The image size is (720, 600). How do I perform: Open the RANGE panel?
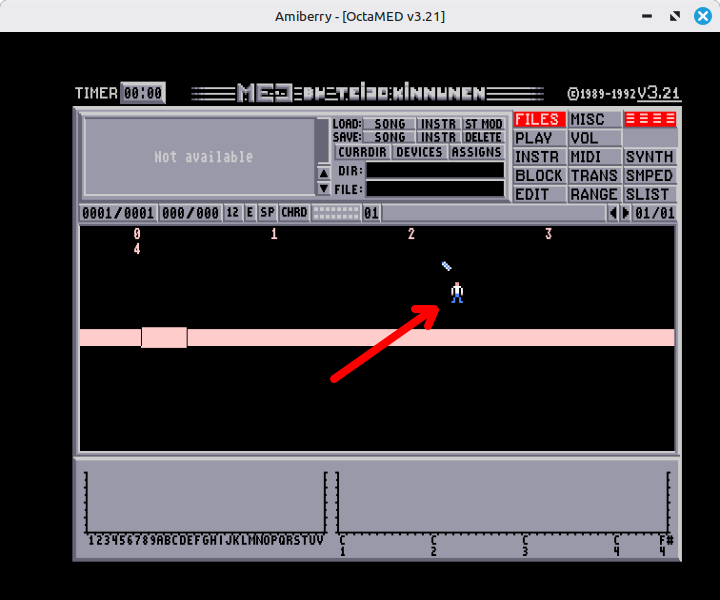pos(594,195)
